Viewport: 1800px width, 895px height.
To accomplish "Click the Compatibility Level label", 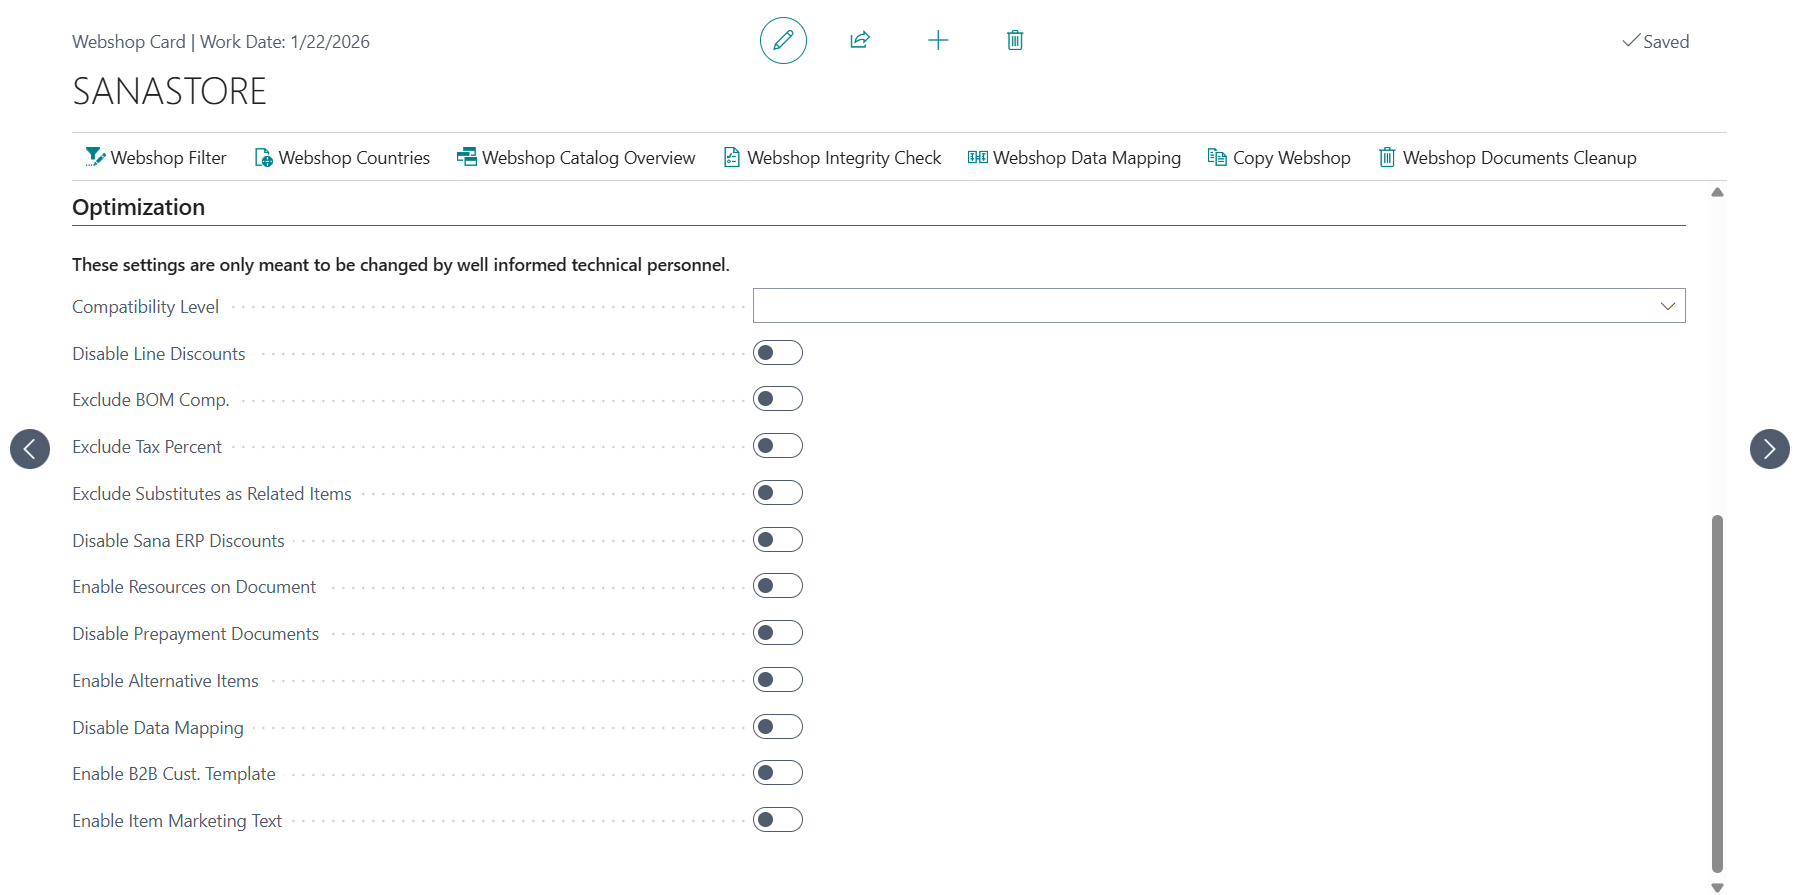I will (x=145, y=307).
